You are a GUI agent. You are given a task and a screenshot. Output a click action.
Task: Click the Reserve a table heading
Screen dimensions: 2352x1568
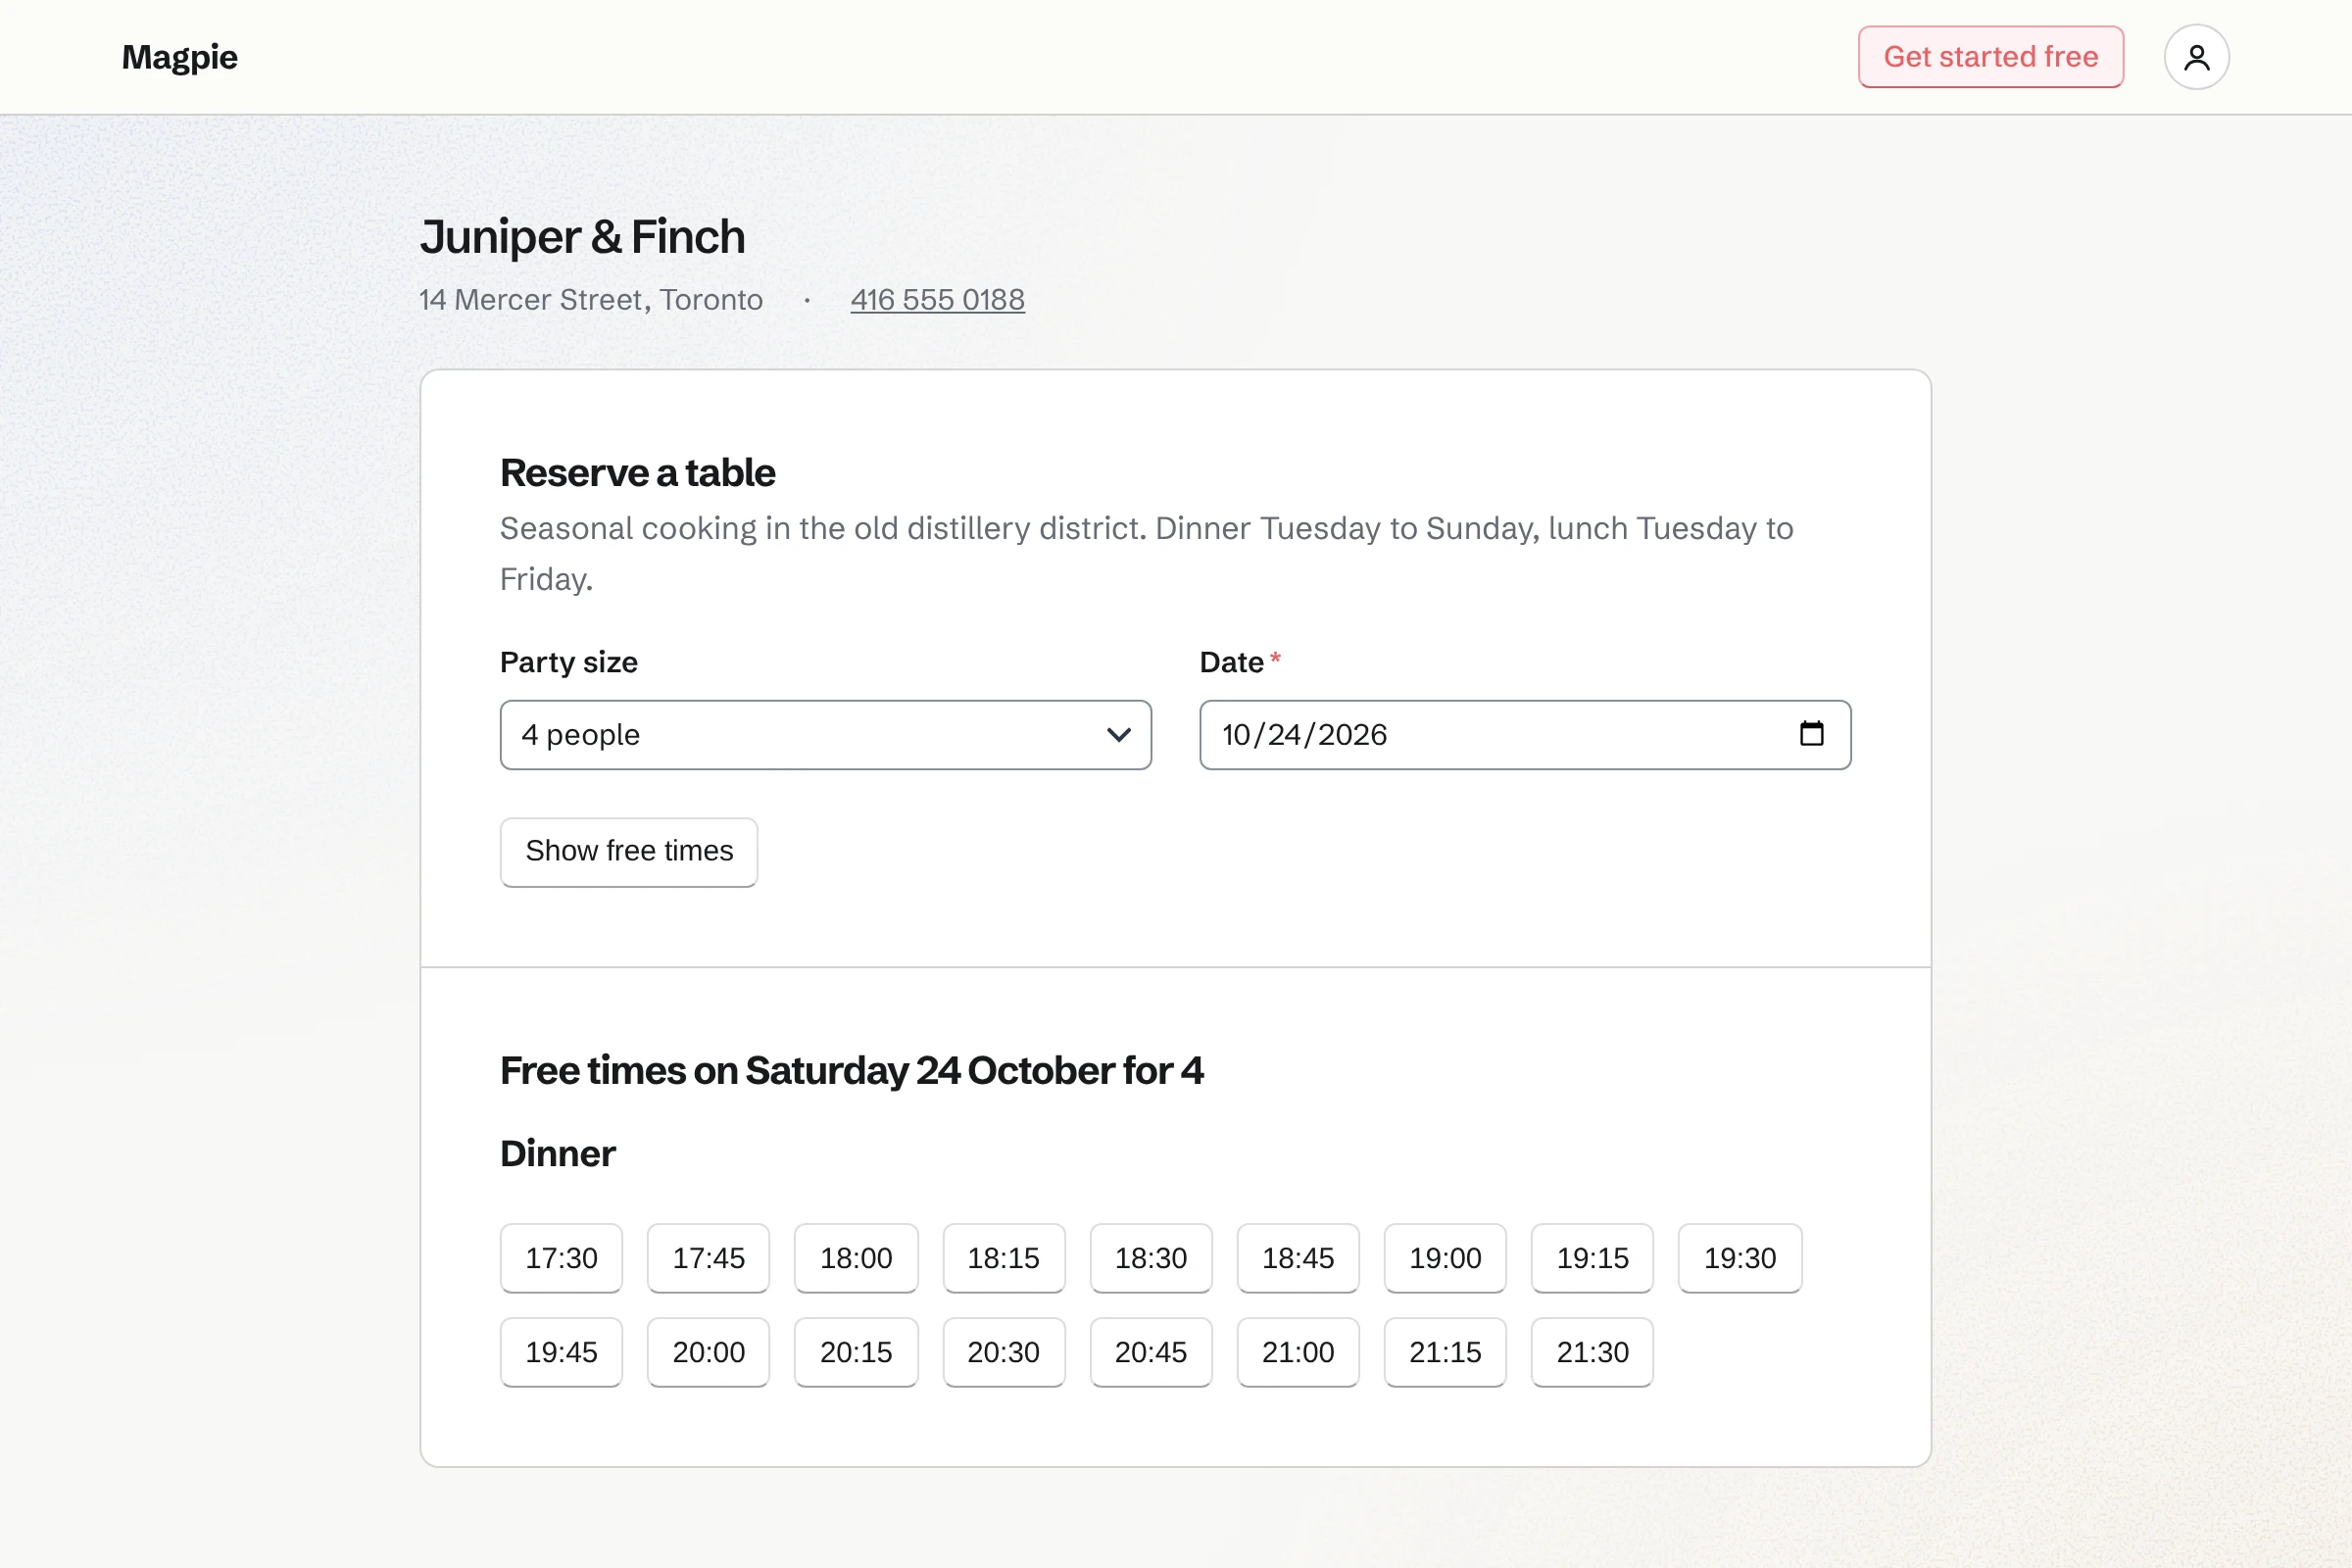637,473
